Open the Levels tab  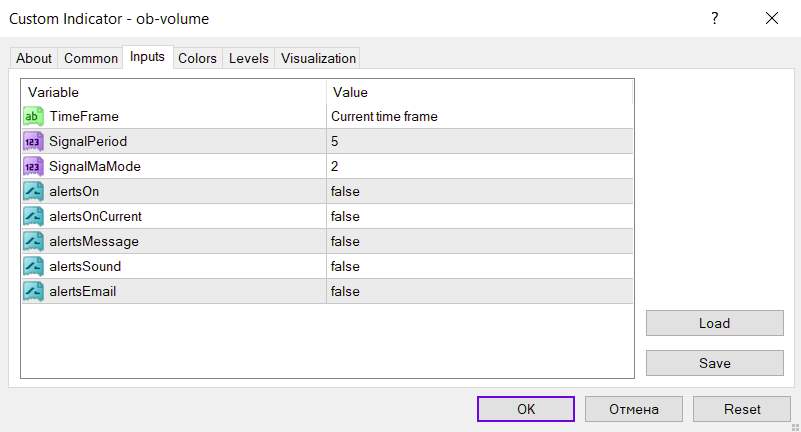[x=249, y=58]
